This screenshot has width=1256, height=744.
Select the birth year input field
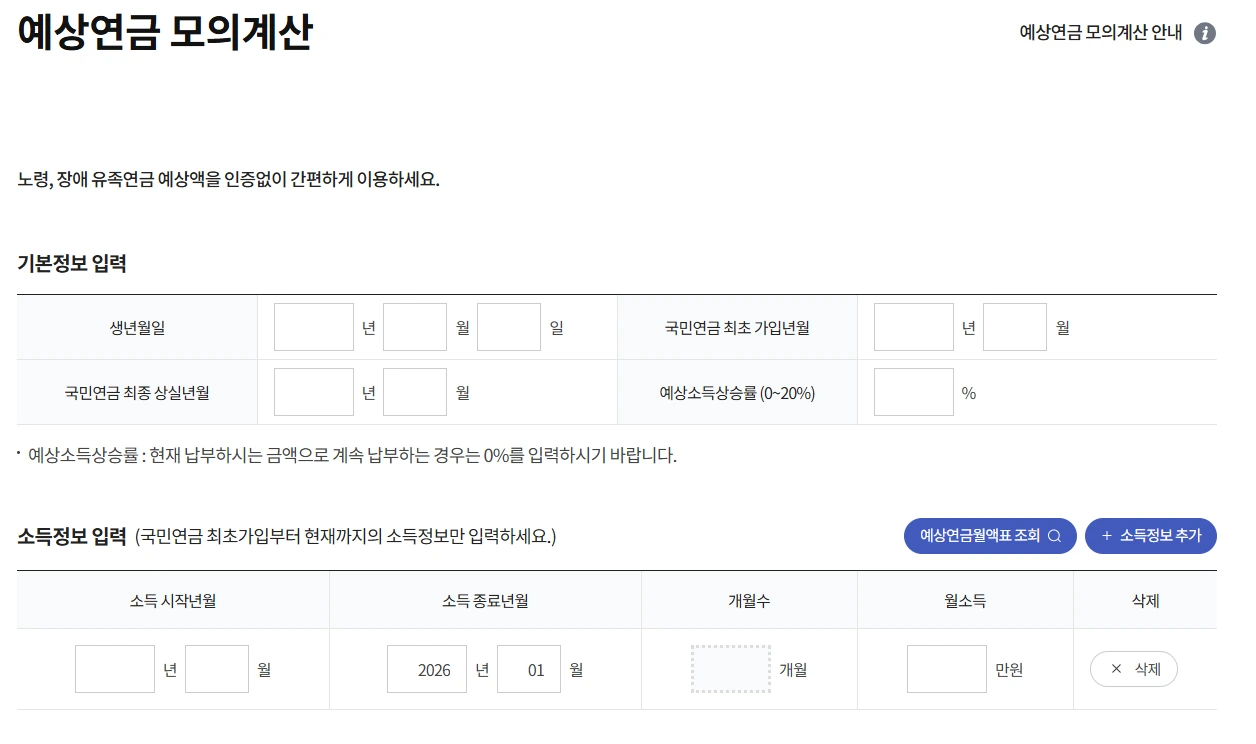coord(313,327)
